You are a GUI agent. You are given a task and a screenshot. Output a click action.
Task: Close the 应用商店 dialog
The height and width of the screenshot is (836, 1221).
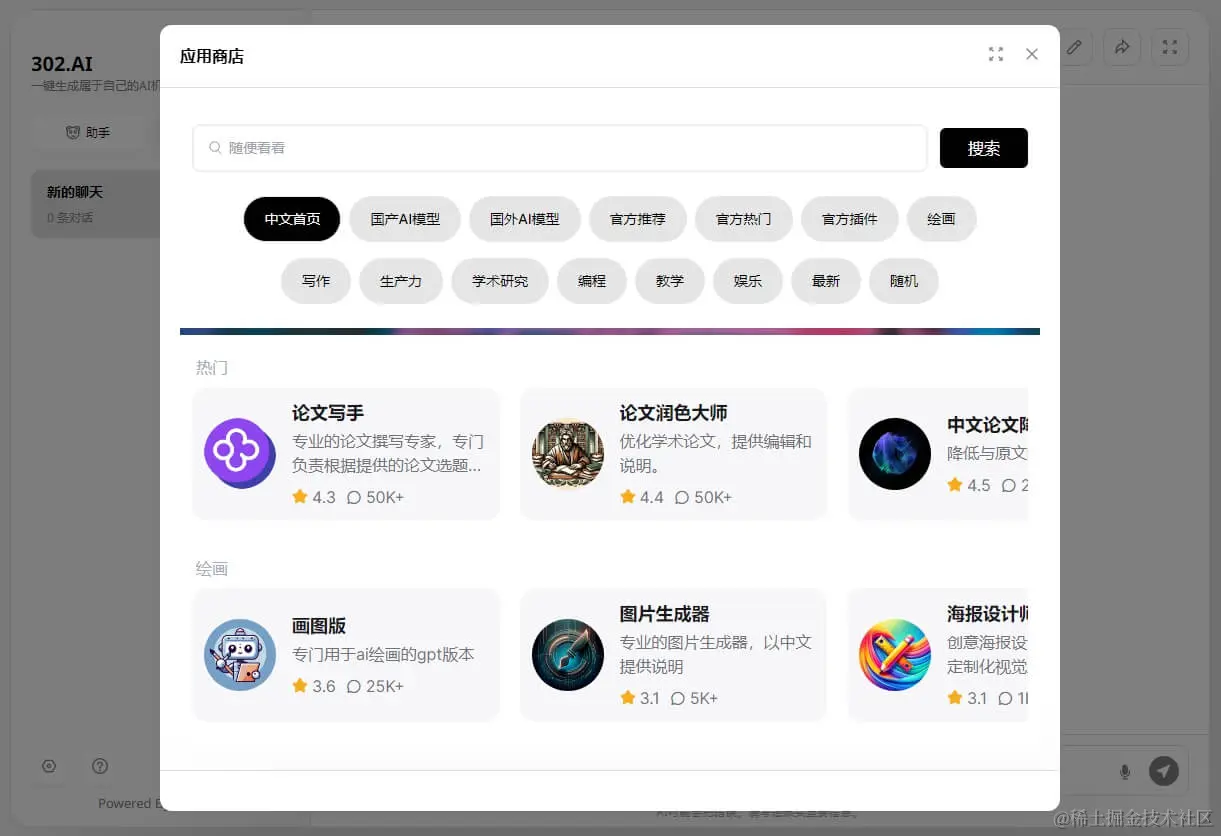point(1032,54)
